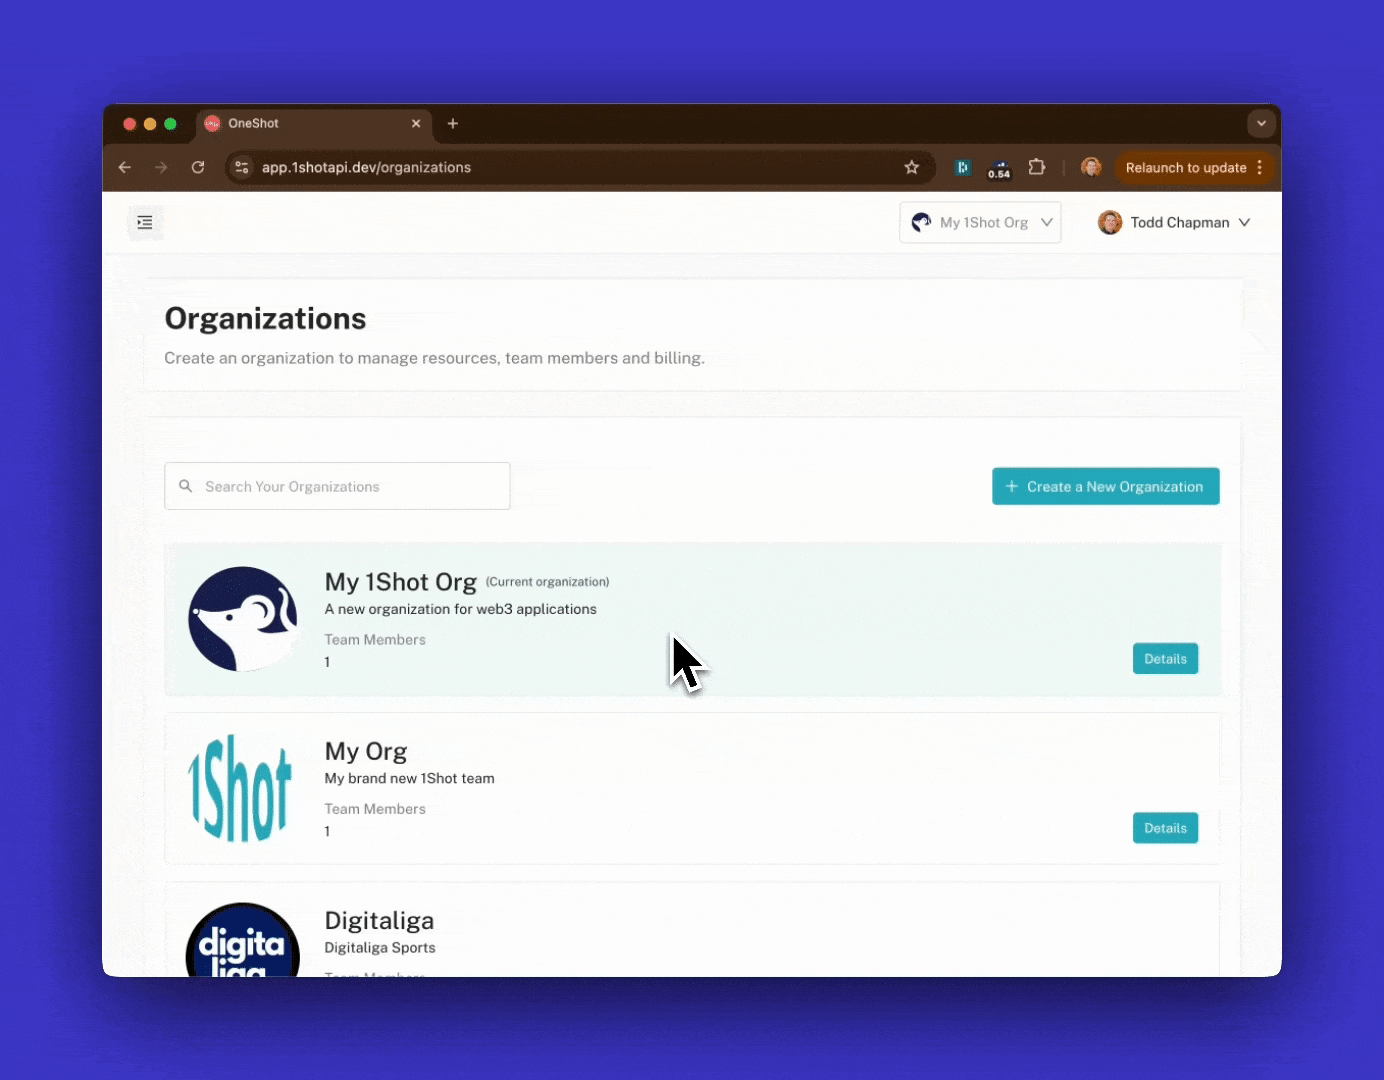Toggle the sidebar menu icon
This screenshot has height=1080, width=1384.
(145, 222)
